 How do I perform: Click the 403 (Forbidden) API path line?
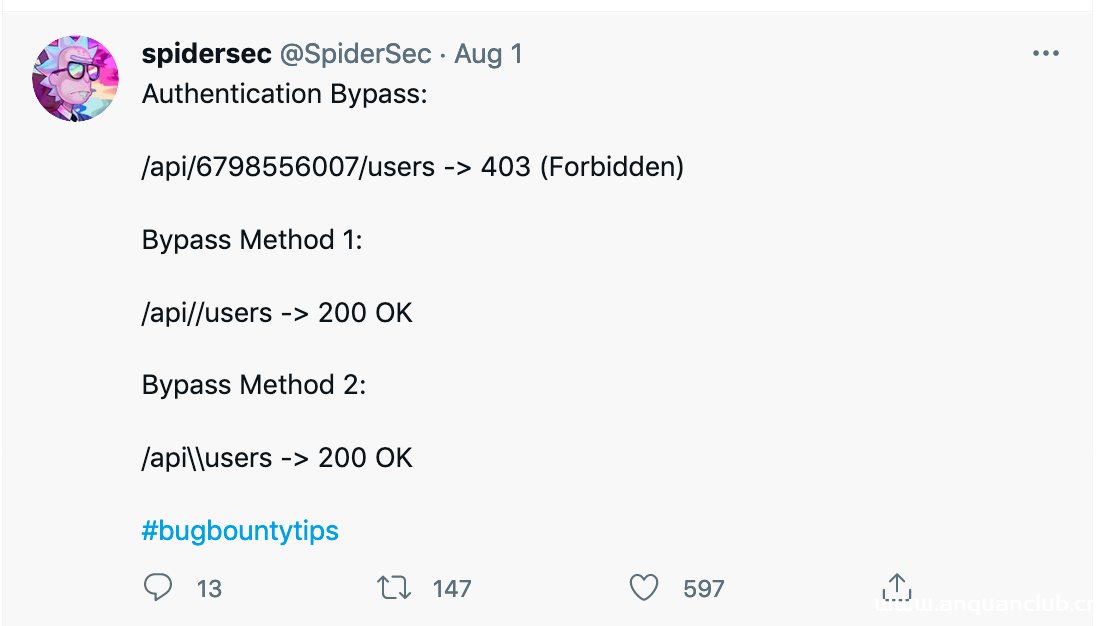[x=413, y=167]
